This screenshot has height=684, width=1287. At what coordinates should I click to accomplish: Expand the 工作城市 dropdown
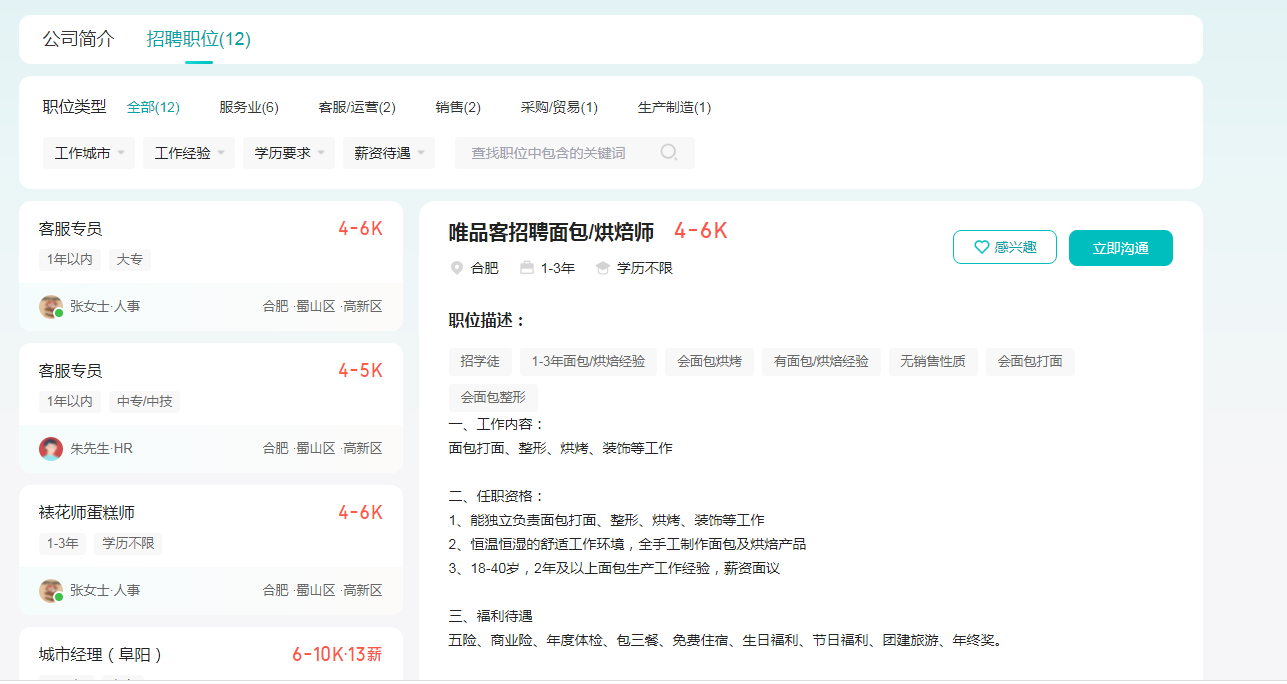(x=89, y=153)
